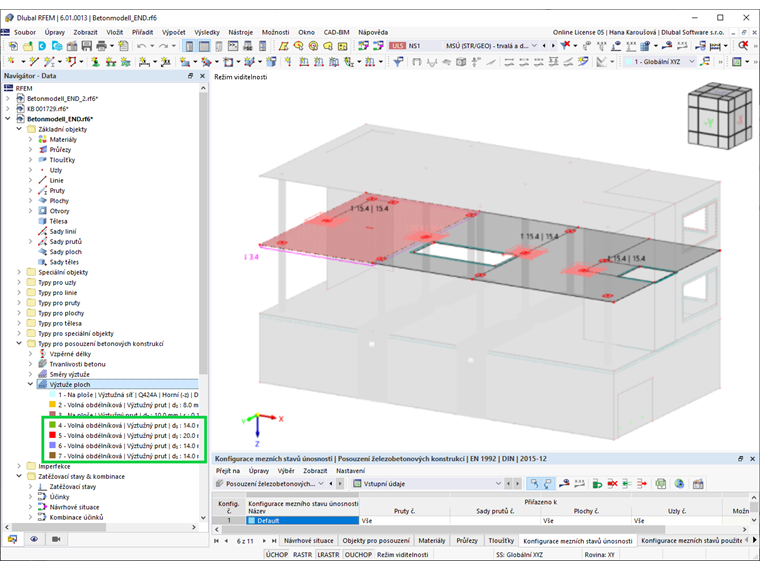The image size is (760, 570).
Task: Click the view navigation cube
Action: point(720,116)
